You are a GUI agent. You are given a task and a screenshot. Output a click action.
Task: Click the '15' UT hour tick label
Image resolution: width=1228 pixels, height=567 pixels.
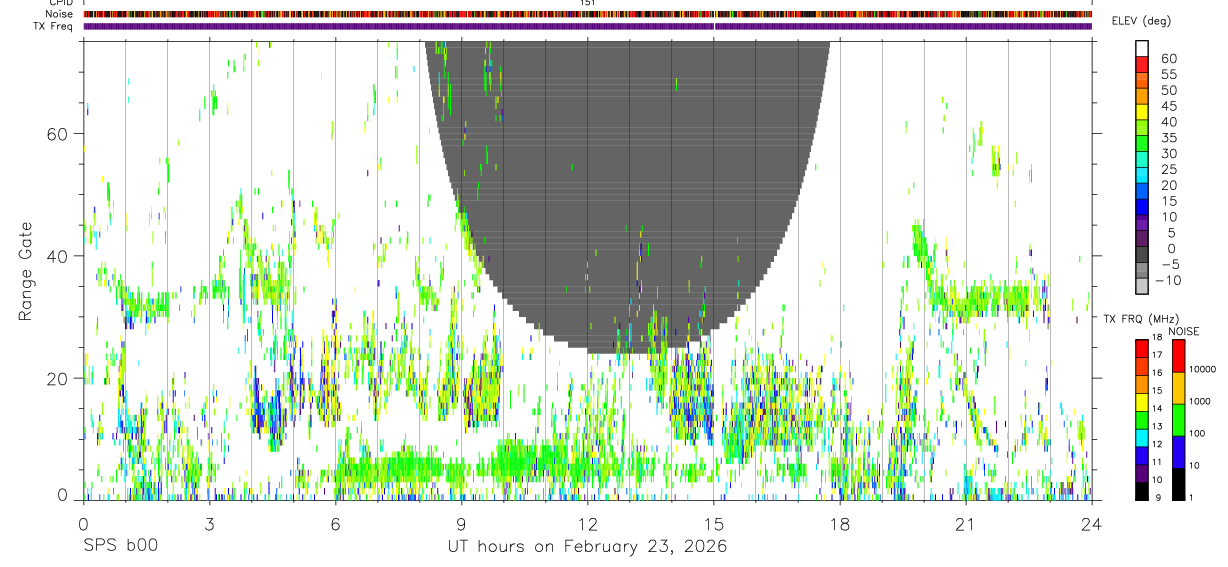pyautogui.click(x=713, y=523)
